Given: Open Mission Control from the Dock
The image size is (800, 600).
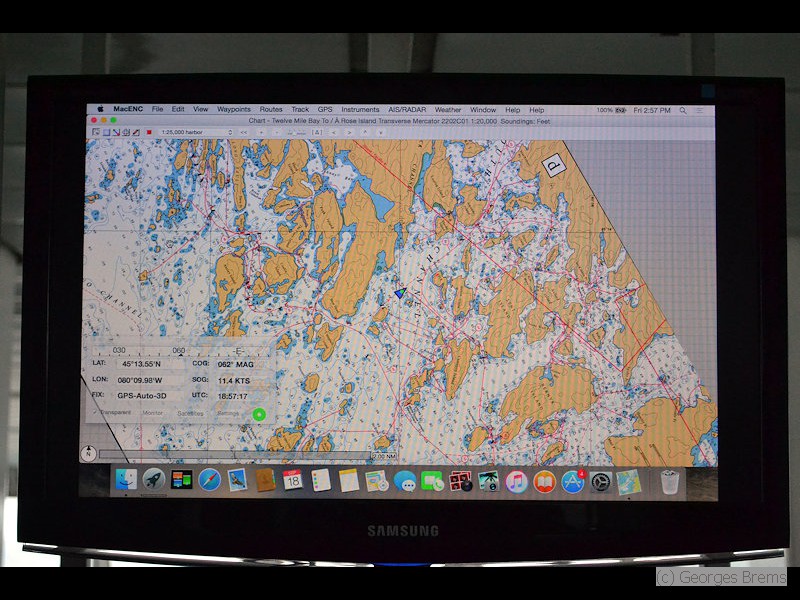Looking at the screenshot, I should [181, 480].
